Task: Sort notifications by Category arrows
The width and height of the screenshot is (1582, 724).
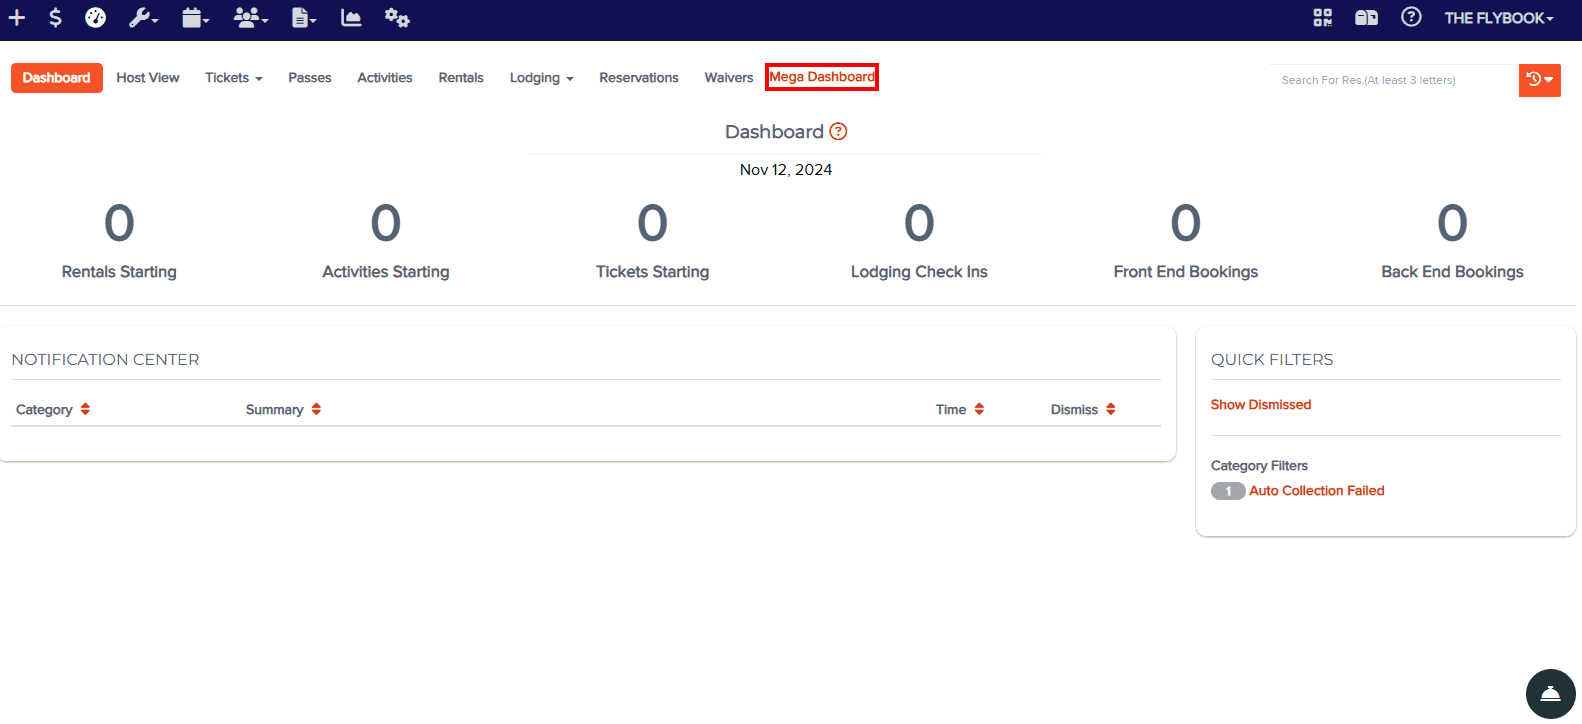Action: coord(86,409)
